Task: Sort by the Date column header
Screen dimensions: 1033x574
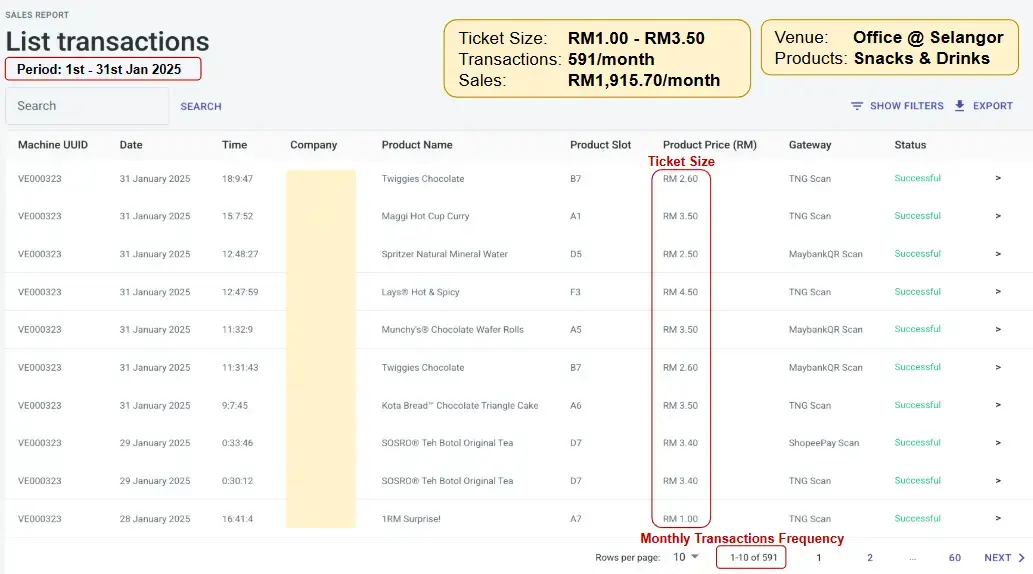Action: click(x=131, y=145)
